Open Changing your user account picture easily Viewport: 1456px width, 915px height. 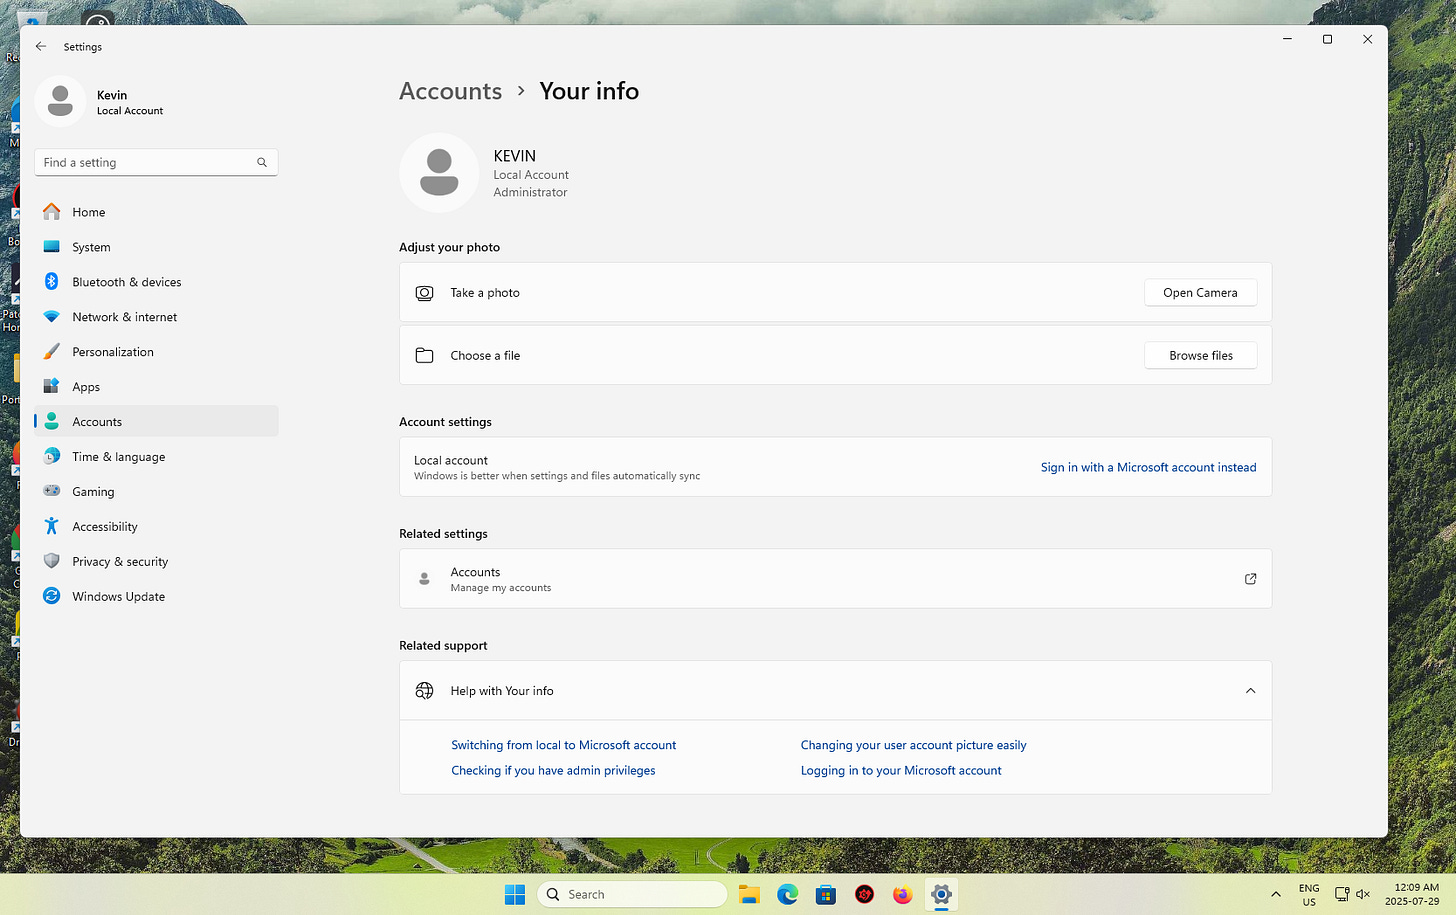click(x=913, y=745)
